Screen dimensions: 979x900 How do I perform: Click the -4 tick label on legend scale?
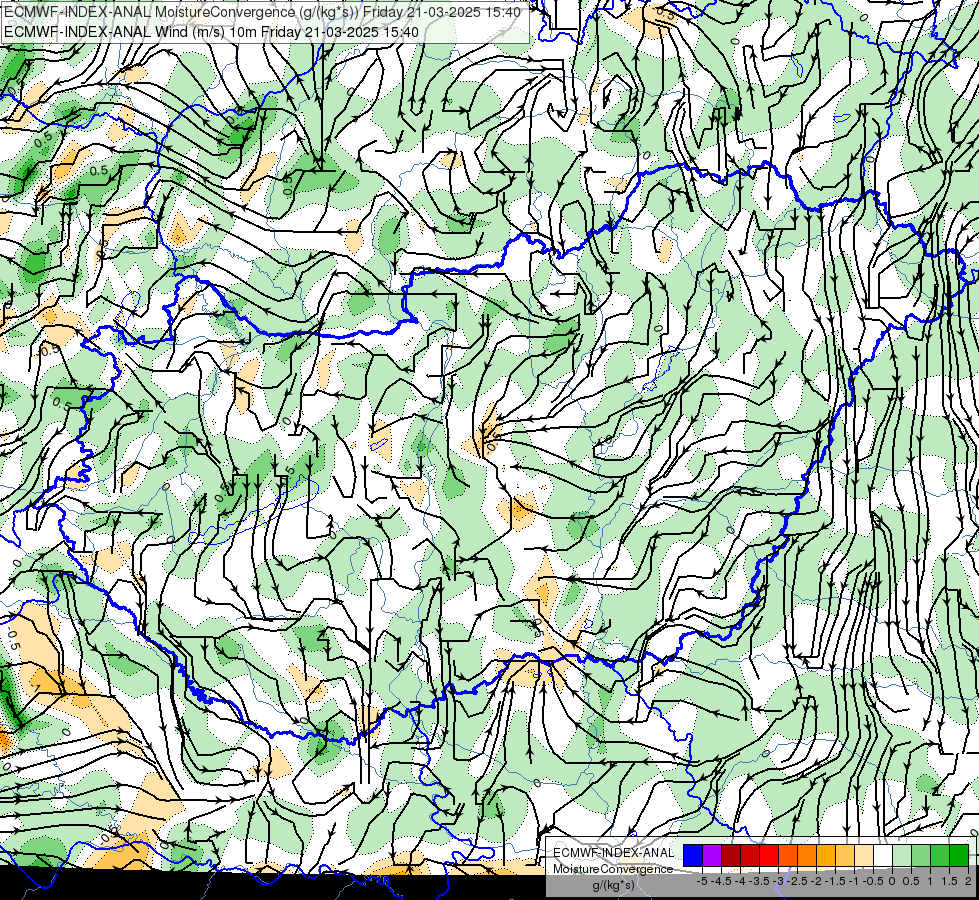pyautogui.click(x=742, y=881)
